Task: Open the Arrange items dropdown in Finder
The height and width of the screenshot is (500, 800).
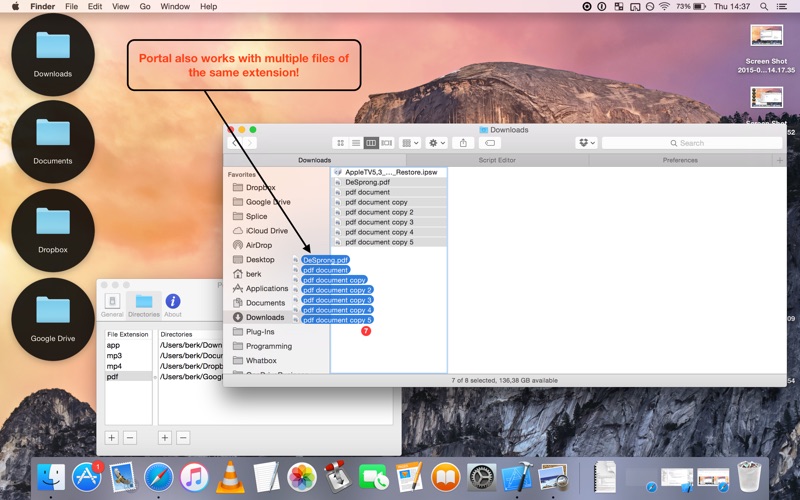Action: [x=410, y=143]
